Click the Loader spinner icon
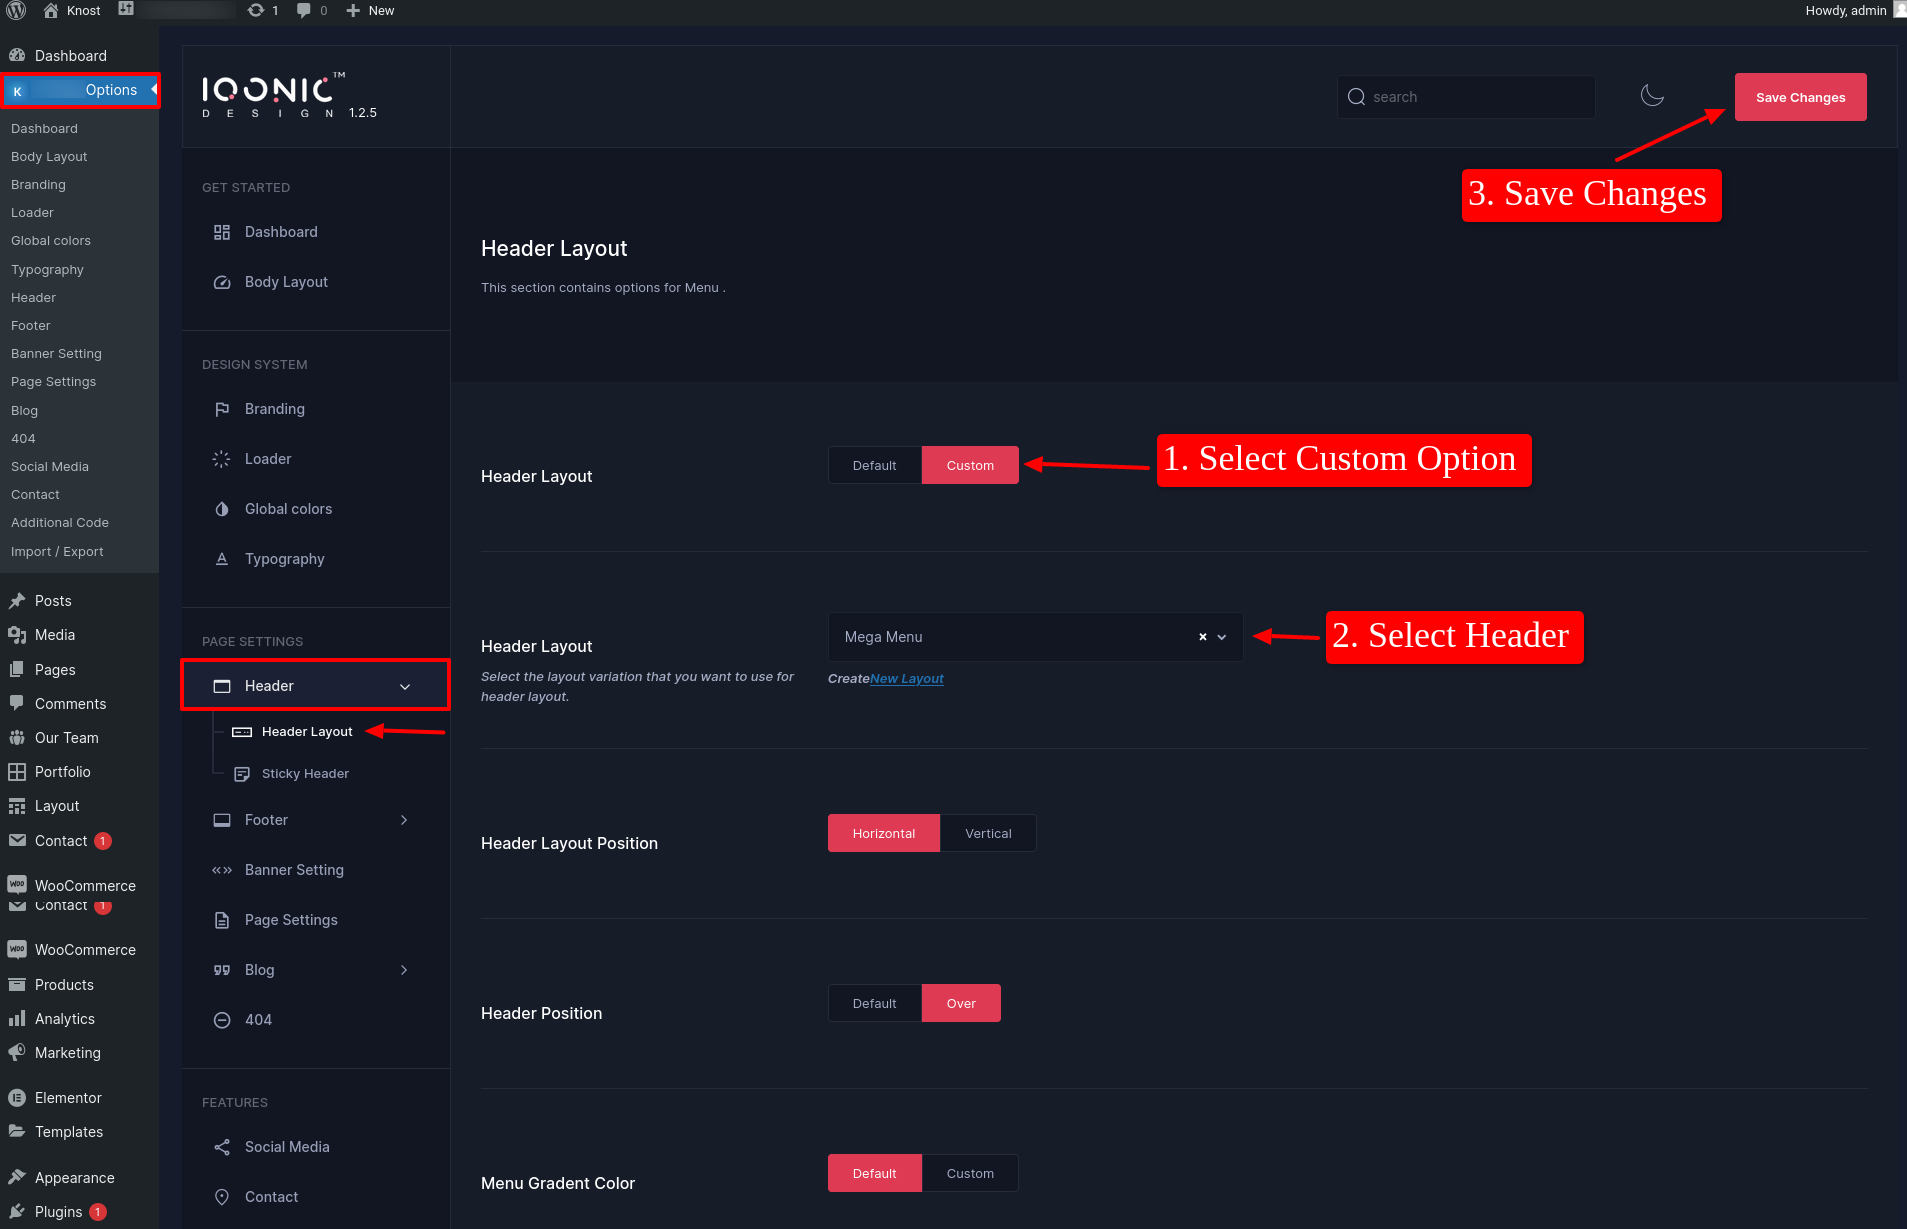 pyautogui.click(x=222, y=459)
